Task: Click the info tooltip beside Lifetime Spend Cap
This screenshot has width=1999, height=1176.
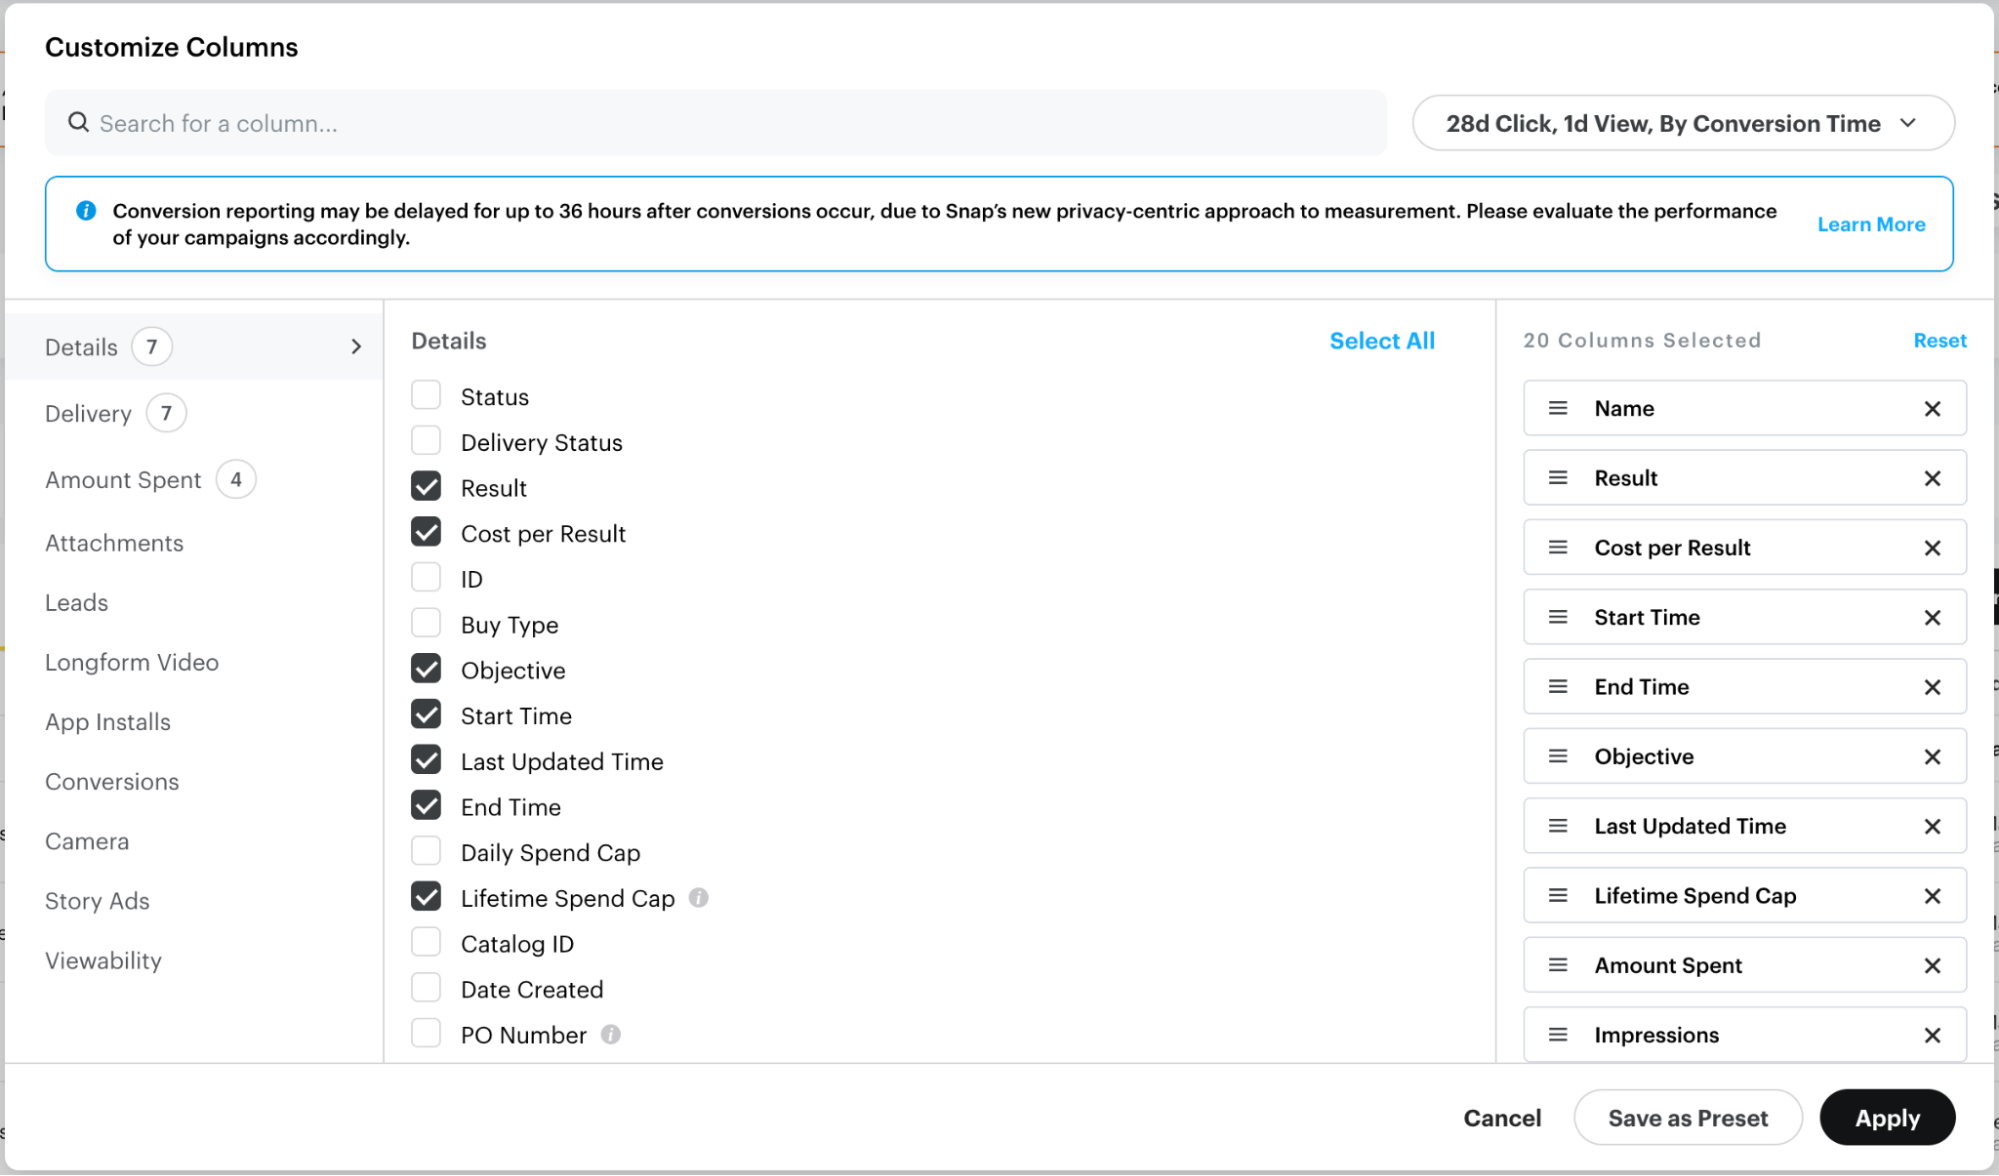Action: point(699,898)
